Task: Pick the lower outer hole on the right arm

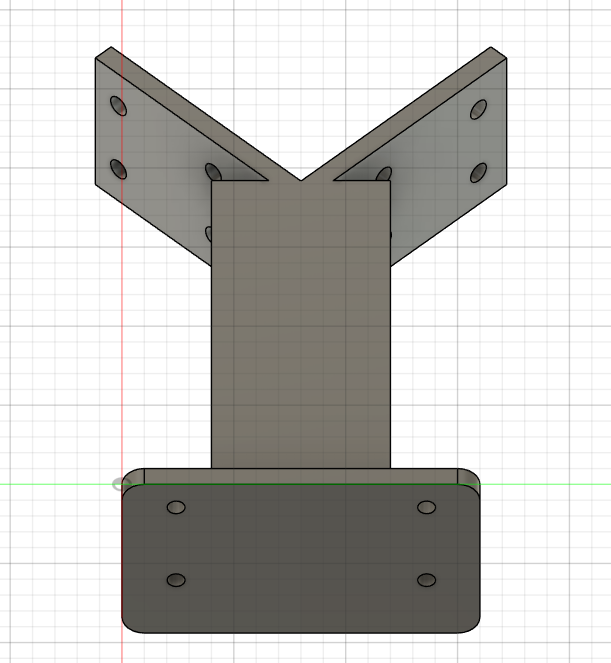Action: click(478, 173)
